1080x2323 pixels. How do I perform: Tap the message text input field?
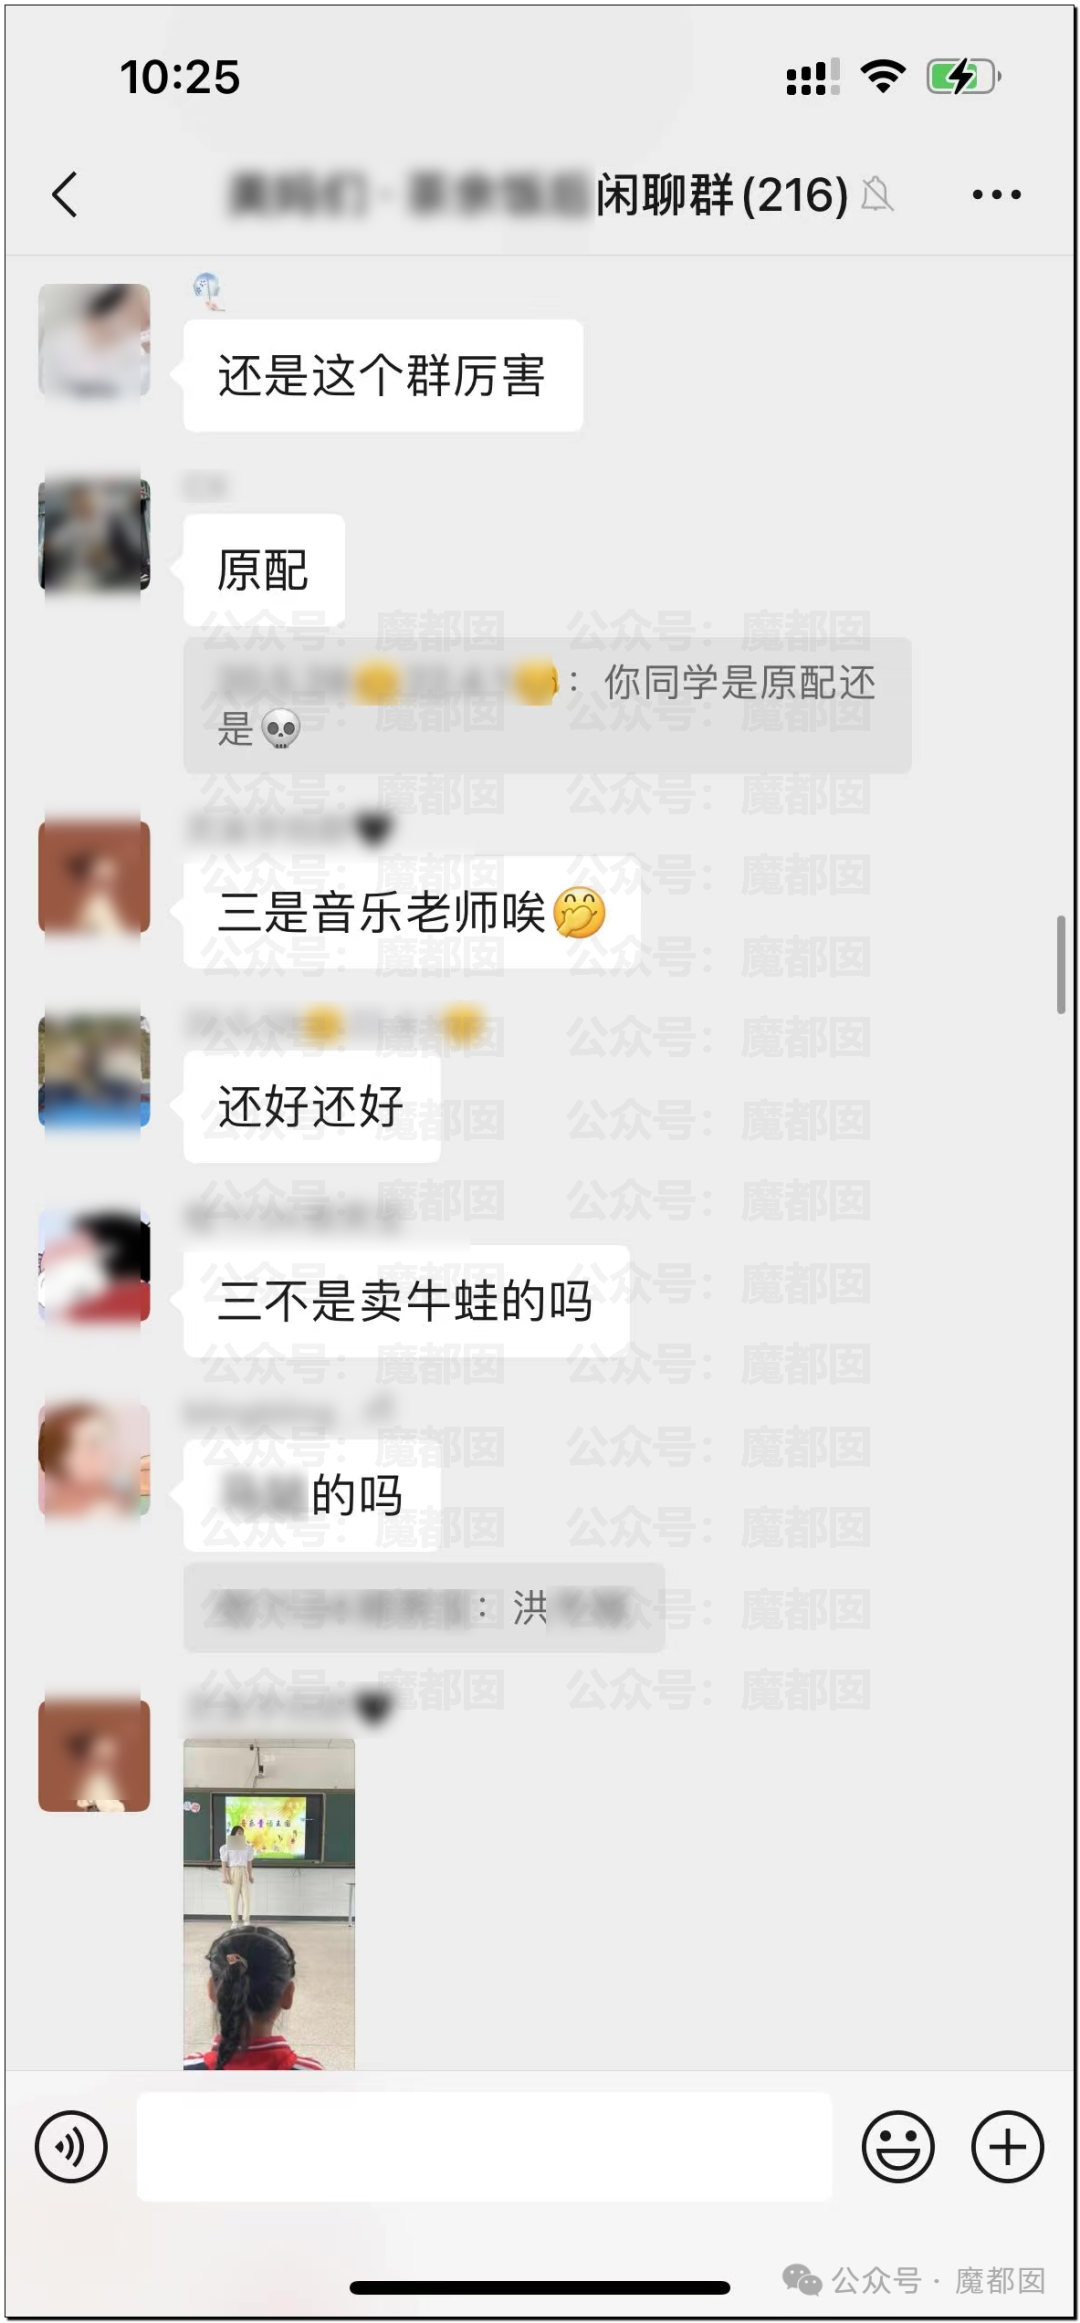click(x=484, y=2146)
